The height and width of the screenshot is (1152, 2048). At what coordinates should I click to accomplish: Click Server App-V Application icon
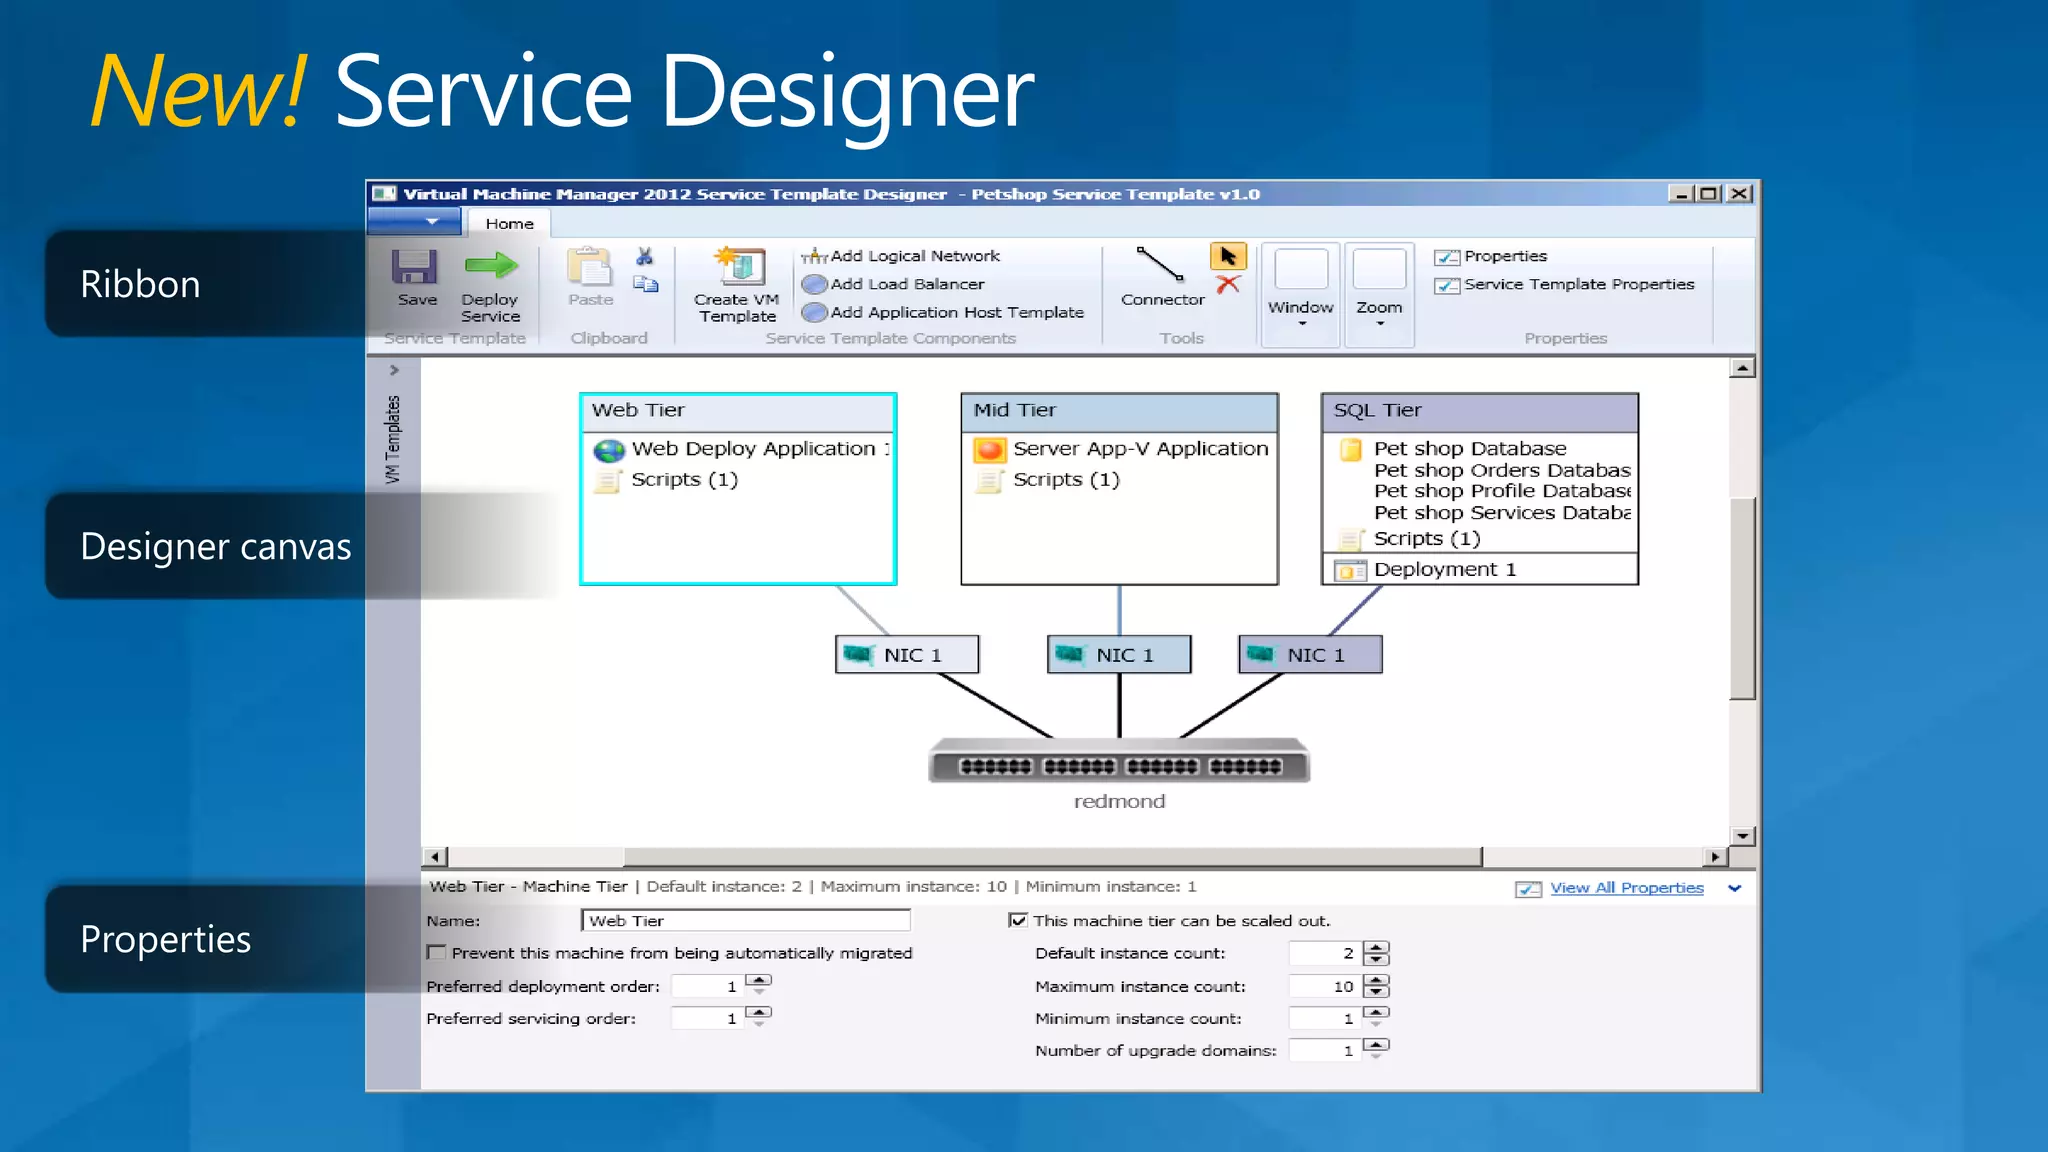[x=989, y=450]
